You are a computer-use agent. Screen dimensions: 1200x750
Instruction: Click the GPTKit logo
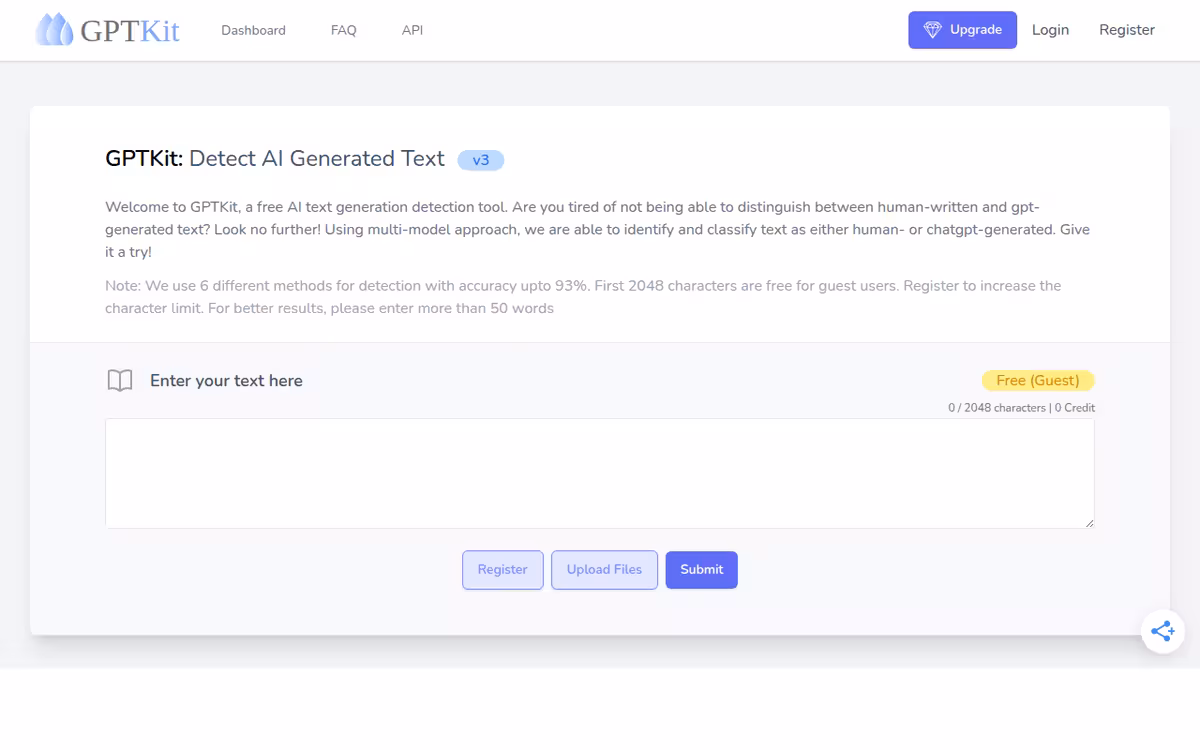click(108, 30)
